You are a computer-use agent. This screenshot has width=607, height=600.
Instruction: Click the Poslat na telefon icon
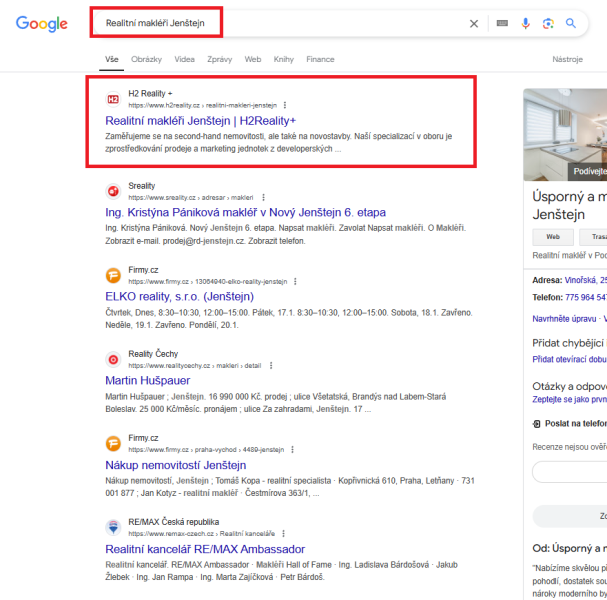(537, 424)
